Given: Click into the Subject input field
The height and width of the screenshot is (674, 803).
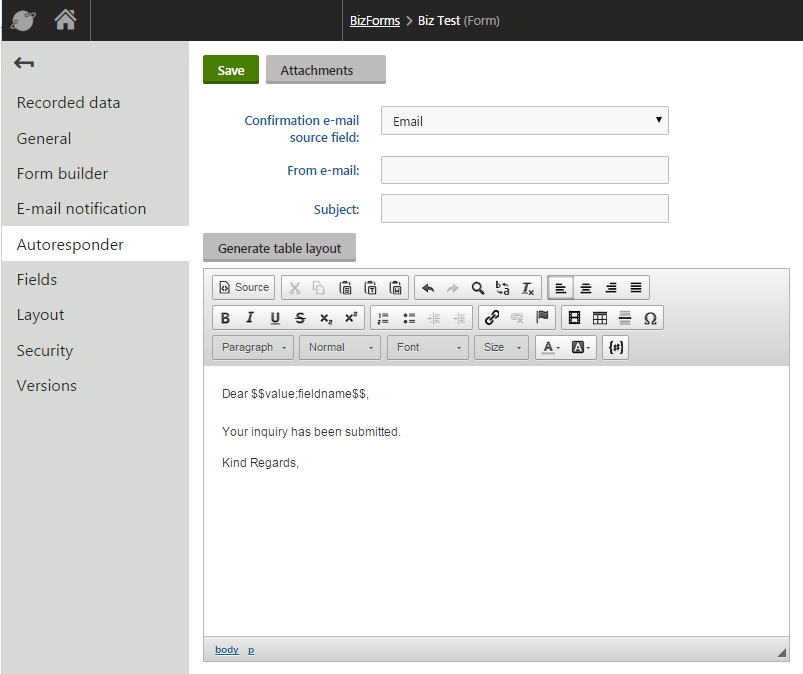Looking at the screenshot, I should coord(524,209).
